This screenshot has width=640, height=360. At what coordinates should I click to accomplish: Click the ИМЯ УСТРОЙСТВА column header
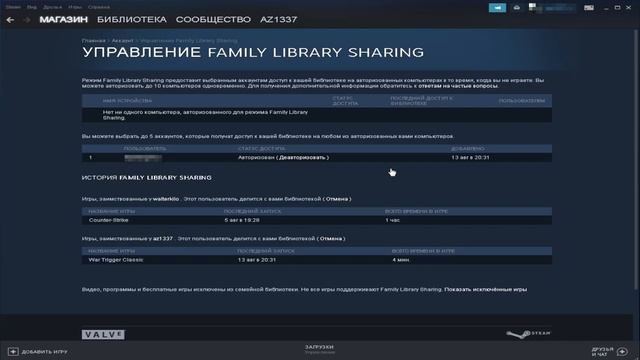127,100
